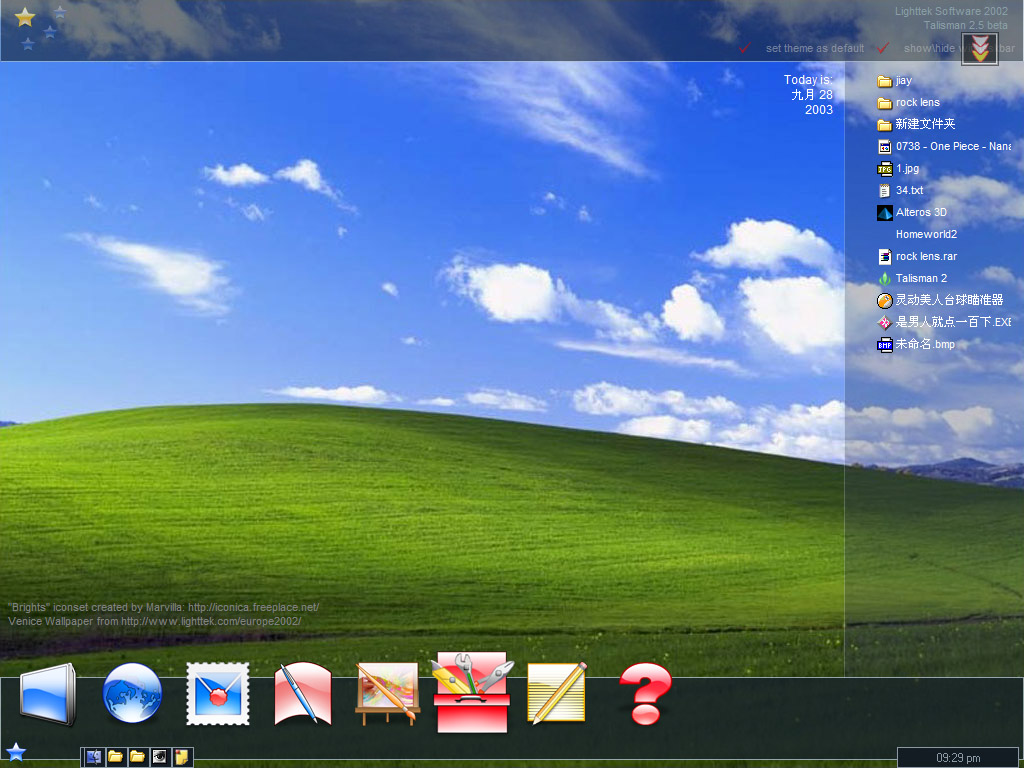Click the 'Today is' date display
This screenshot has height=768, width=1024.
click(x=808, y=95)
